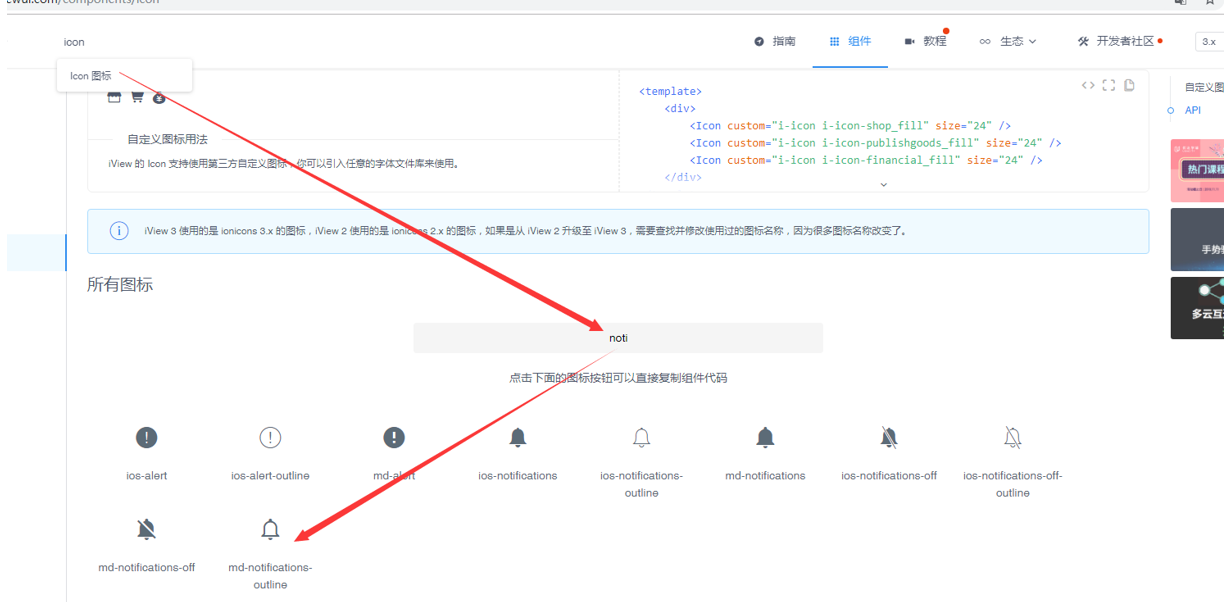Open the 组件 components tab

tap(850, 42)
